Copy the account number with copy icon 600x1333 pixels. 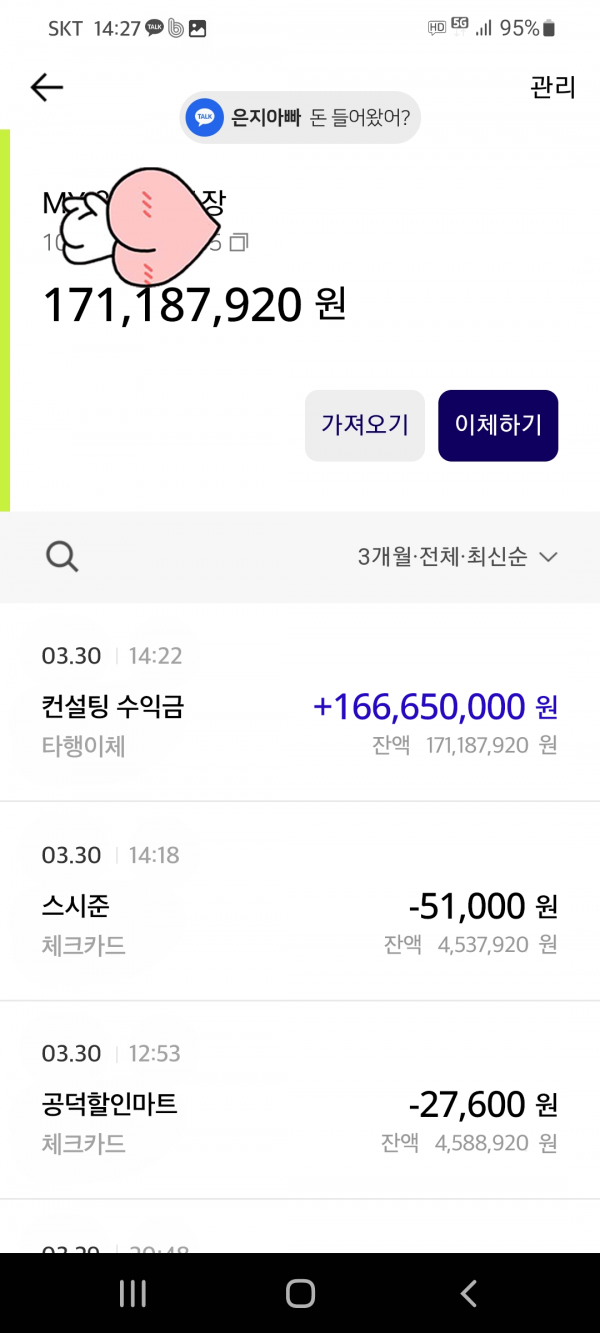point(239,242)
